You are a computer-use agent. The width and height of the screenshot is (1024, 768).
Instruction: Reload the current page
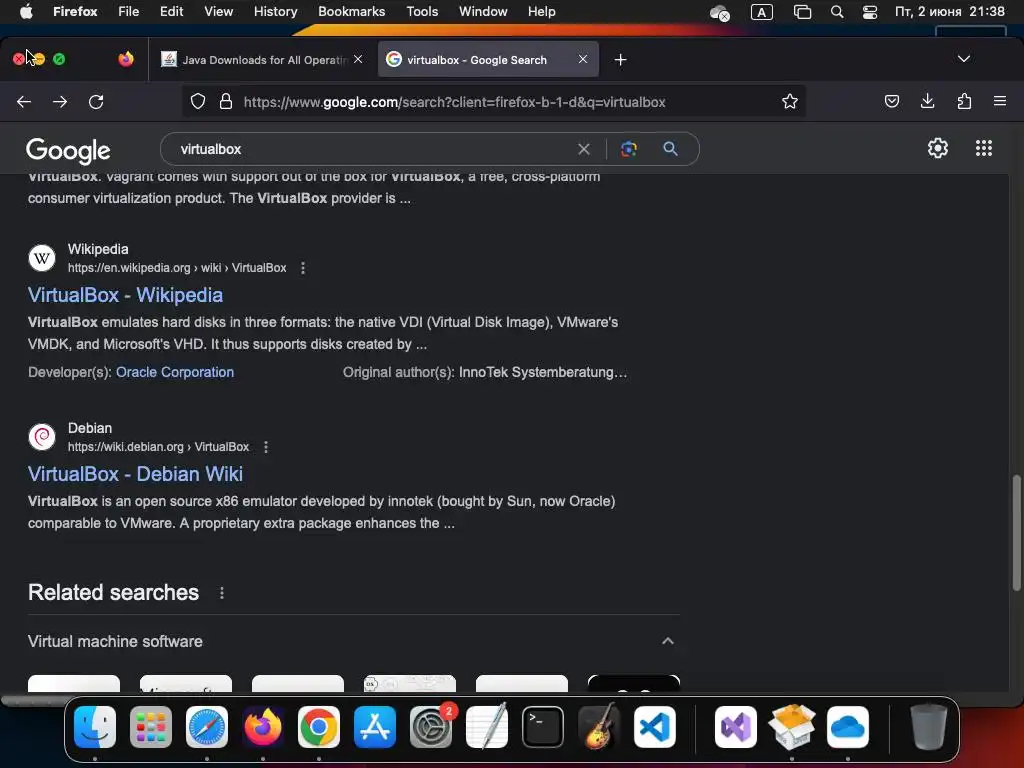tap(97, 102)
